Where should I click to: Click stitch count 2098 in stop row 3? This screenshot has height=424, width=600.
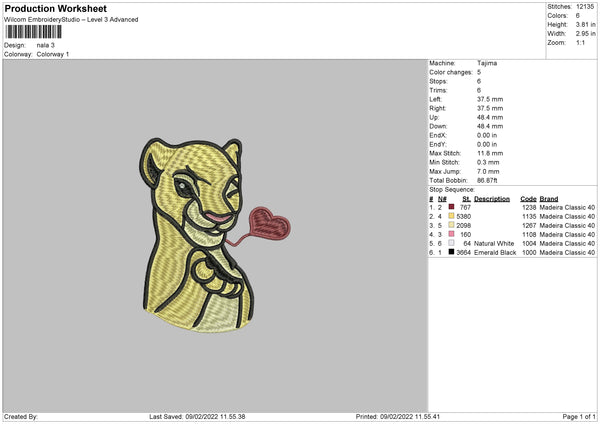tap(464, 225)
